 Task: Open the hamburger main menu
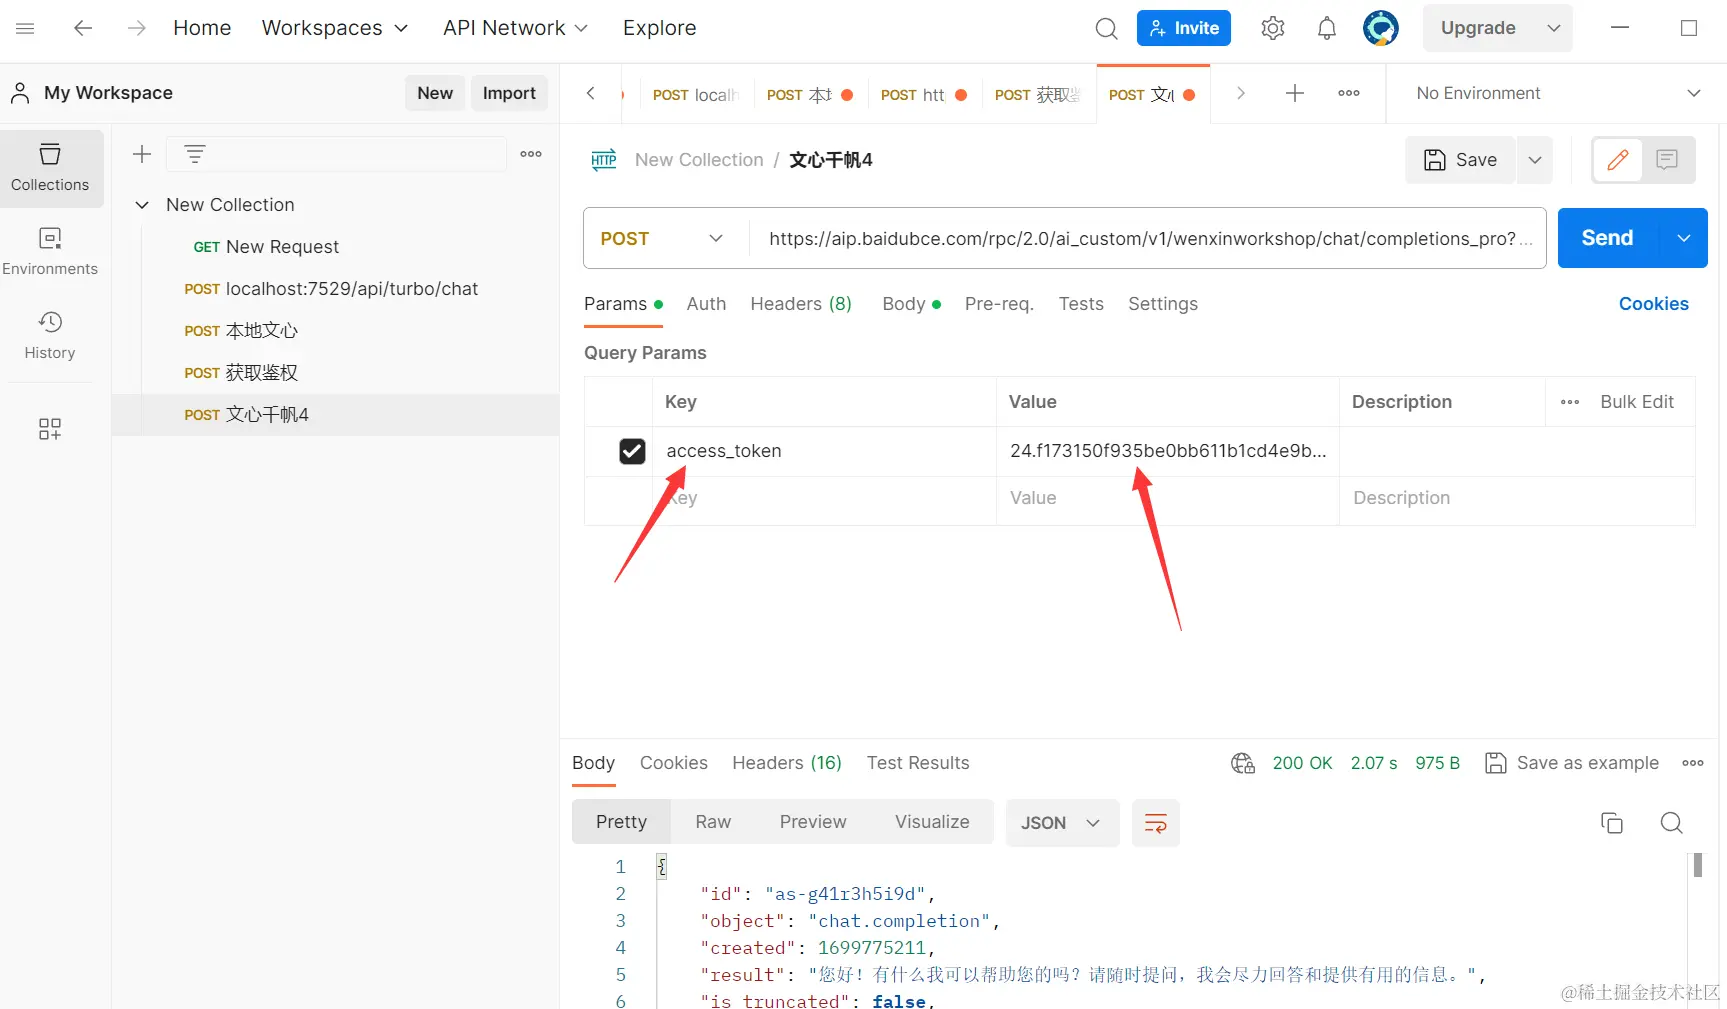[x=26, y=28]
